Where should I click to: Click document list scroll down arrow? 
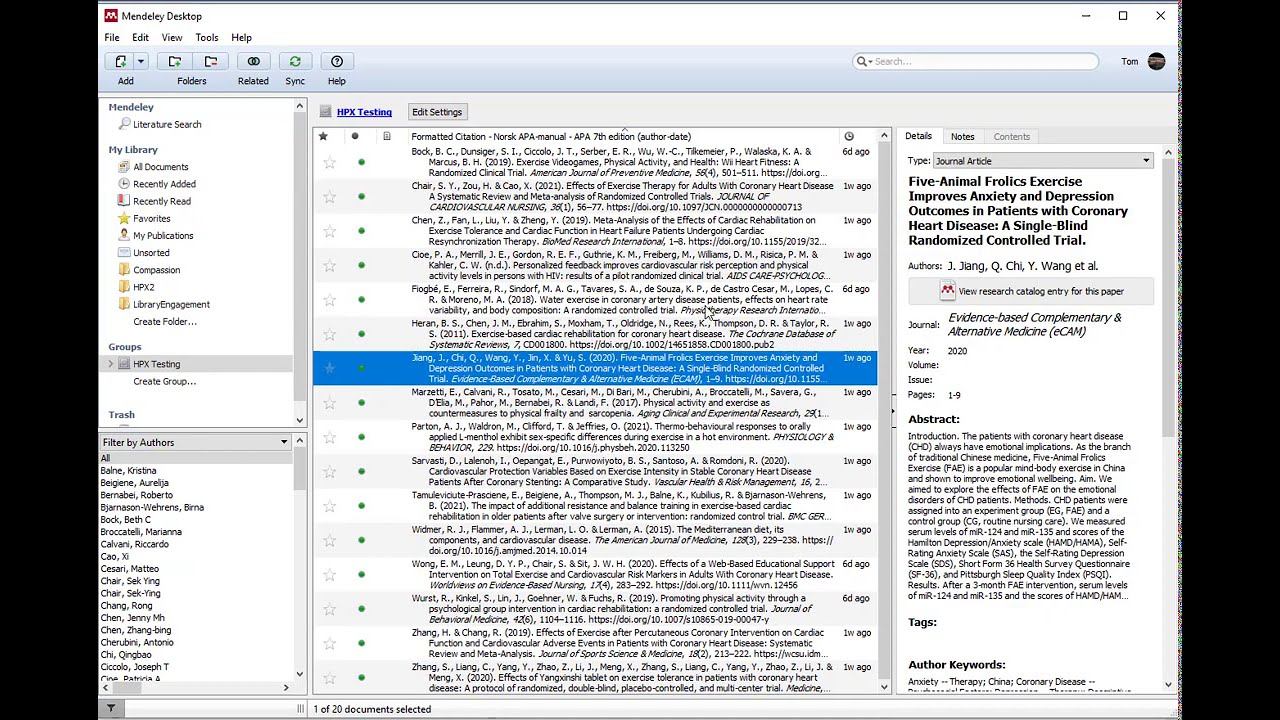click(x=884, y=687)
